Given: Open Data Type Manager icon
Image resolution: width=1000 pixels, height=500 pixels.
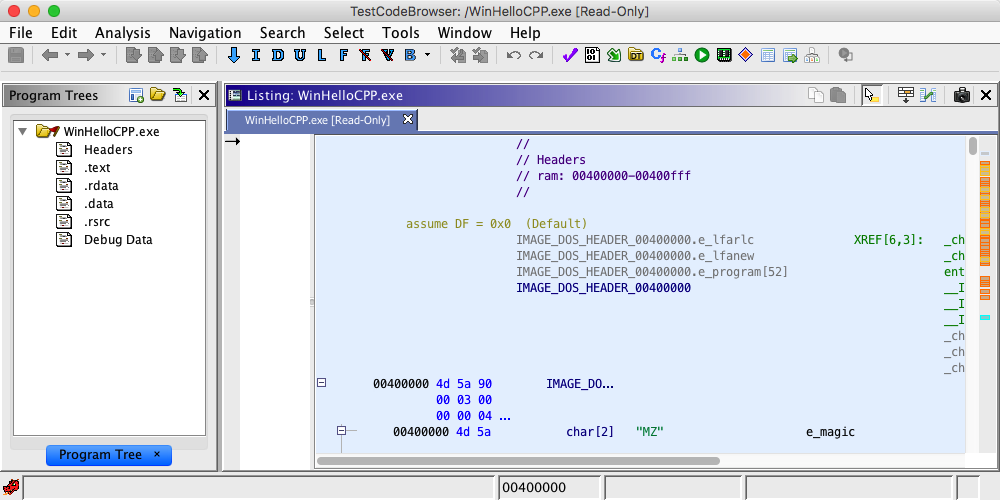Looking at the screenshot, I should (636, 55).
